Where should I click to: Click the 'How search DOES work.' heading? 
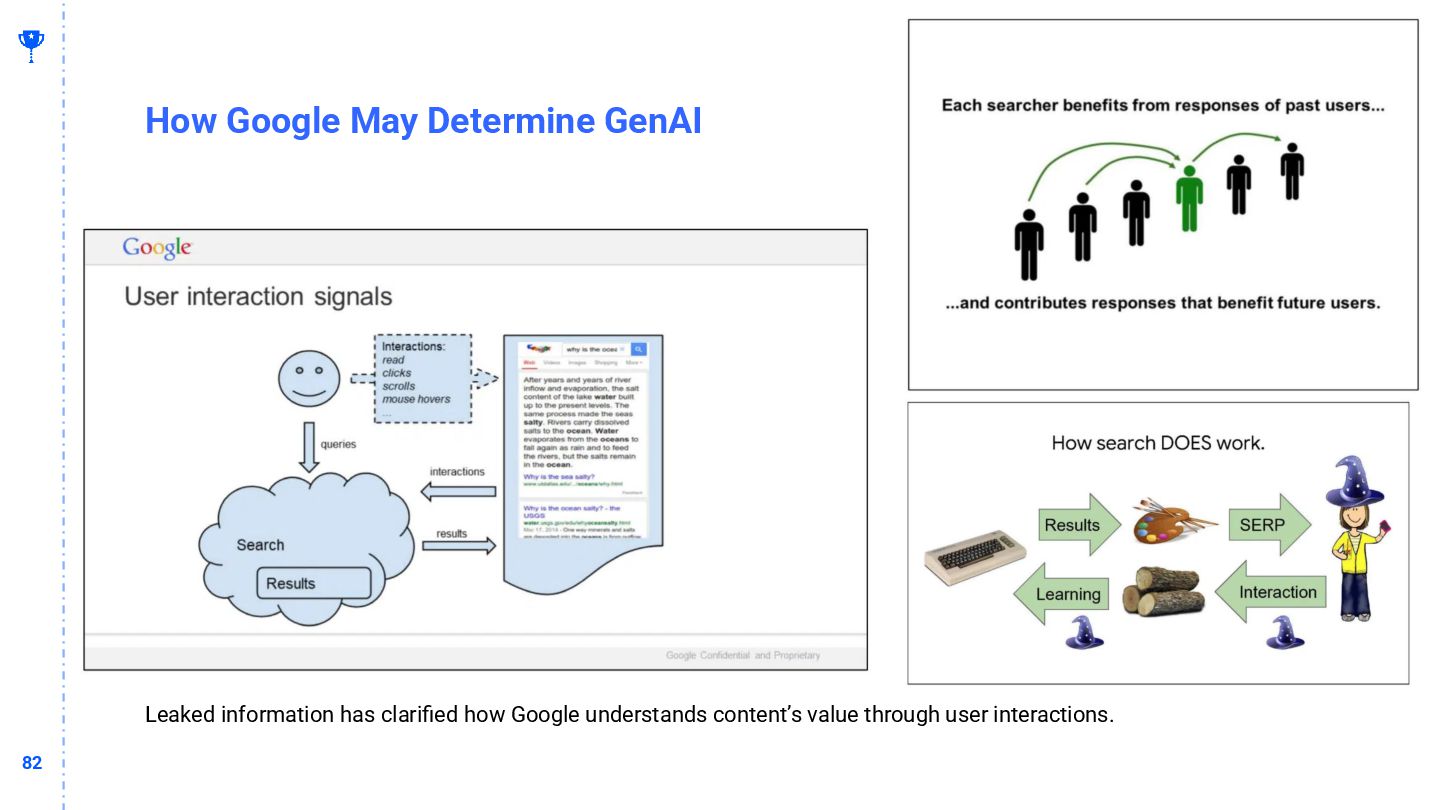1158,442
